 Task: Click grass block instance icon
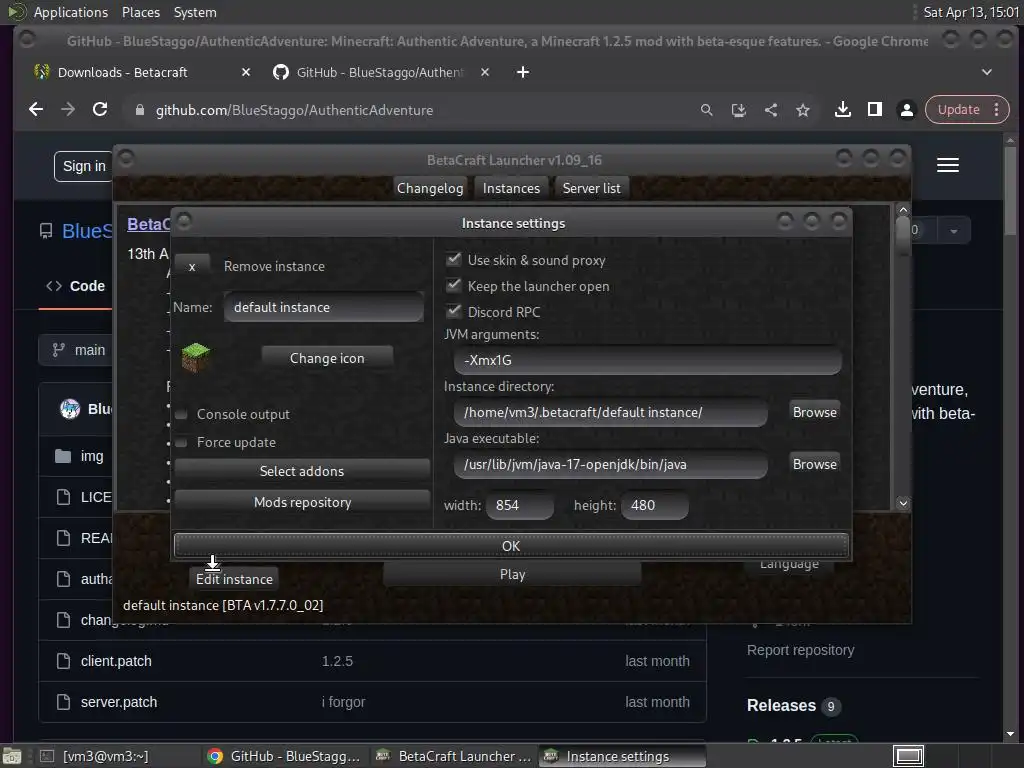[195, 357]
